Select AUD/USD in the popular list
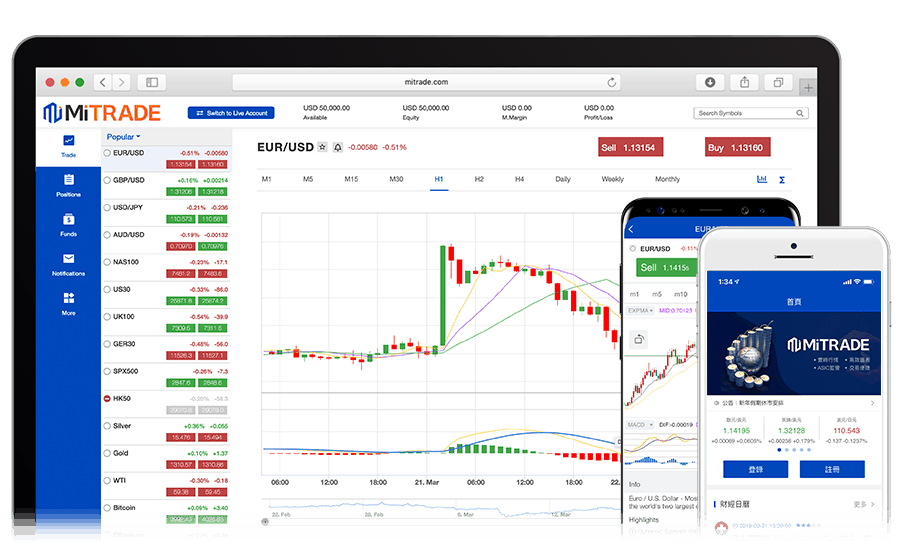This screenshot has width=900, height=544. tap(166, 240)
